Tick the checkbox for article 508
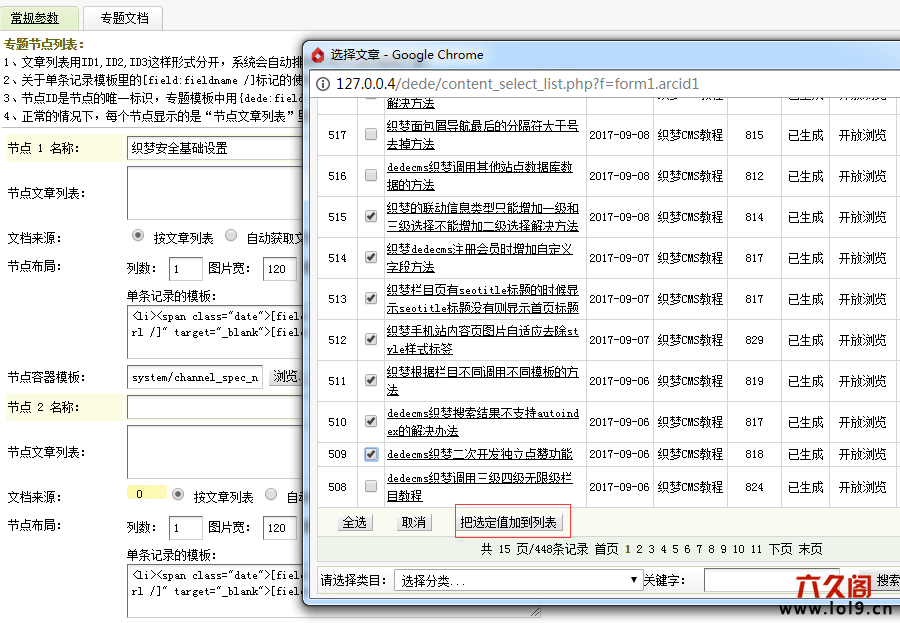 click(x=371, y=487)
